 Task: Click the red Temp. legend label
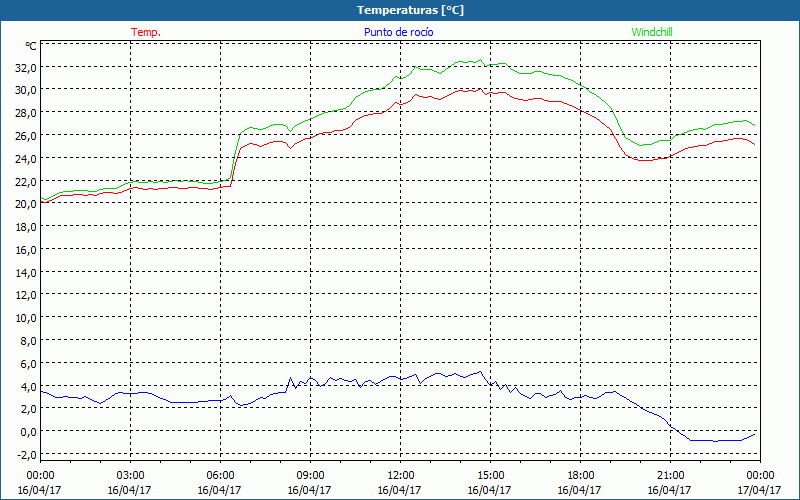click(x=146, y=32)
